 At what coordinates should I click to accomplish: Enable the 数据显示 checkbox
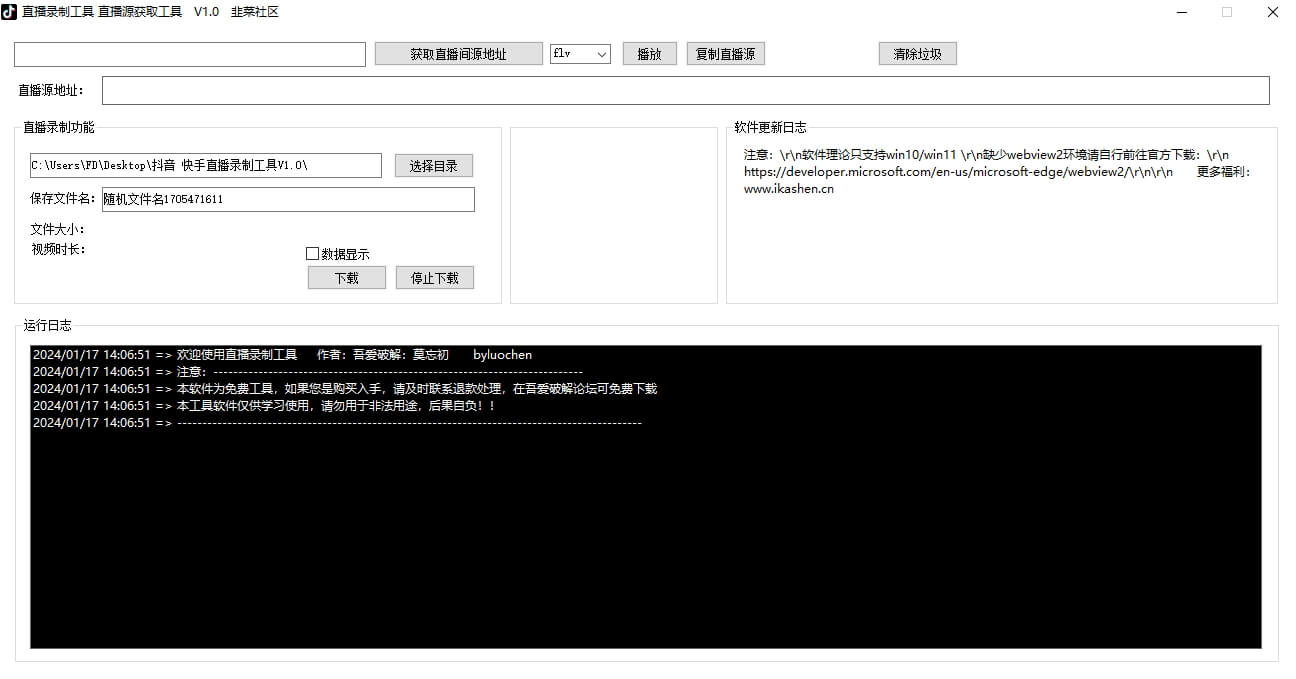click(x=312, y=253)
